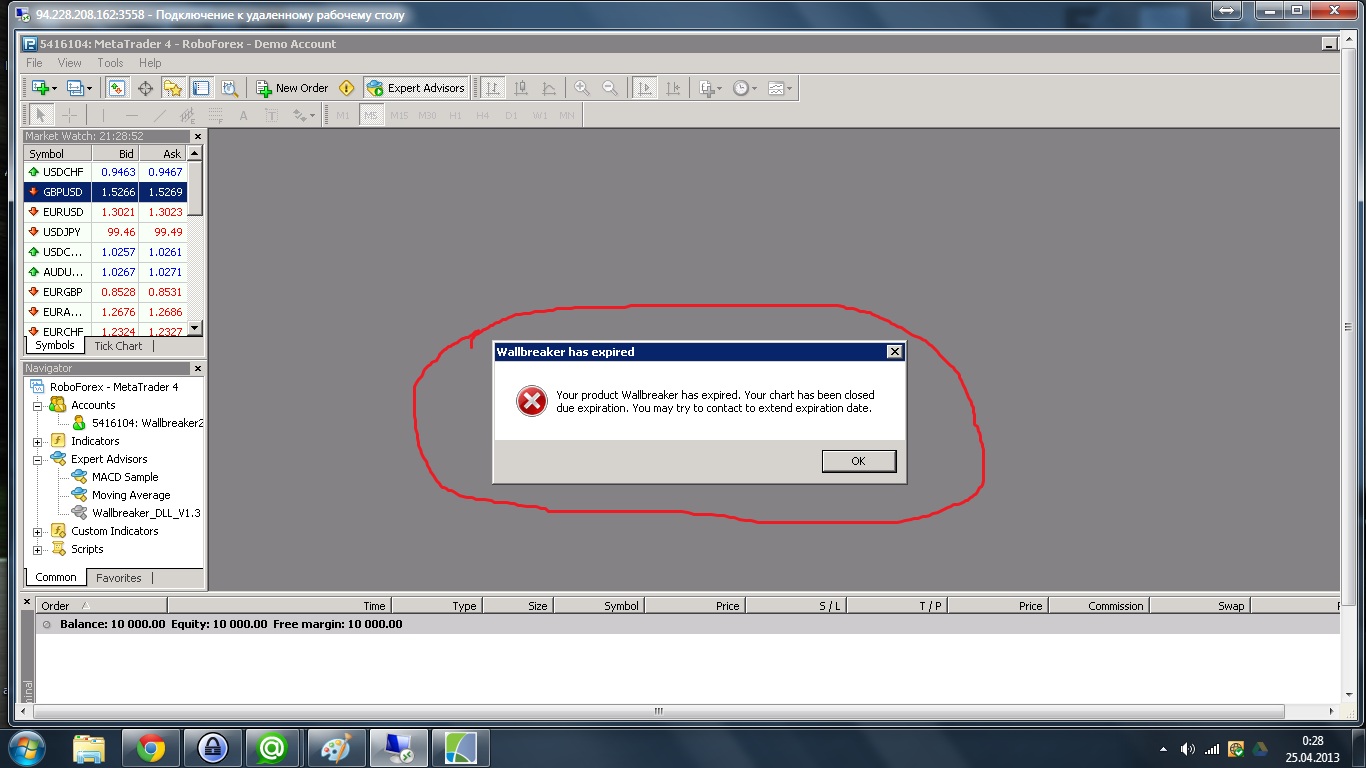
Task: Click the Market Watch scroll down arrow
Action: 195,328
